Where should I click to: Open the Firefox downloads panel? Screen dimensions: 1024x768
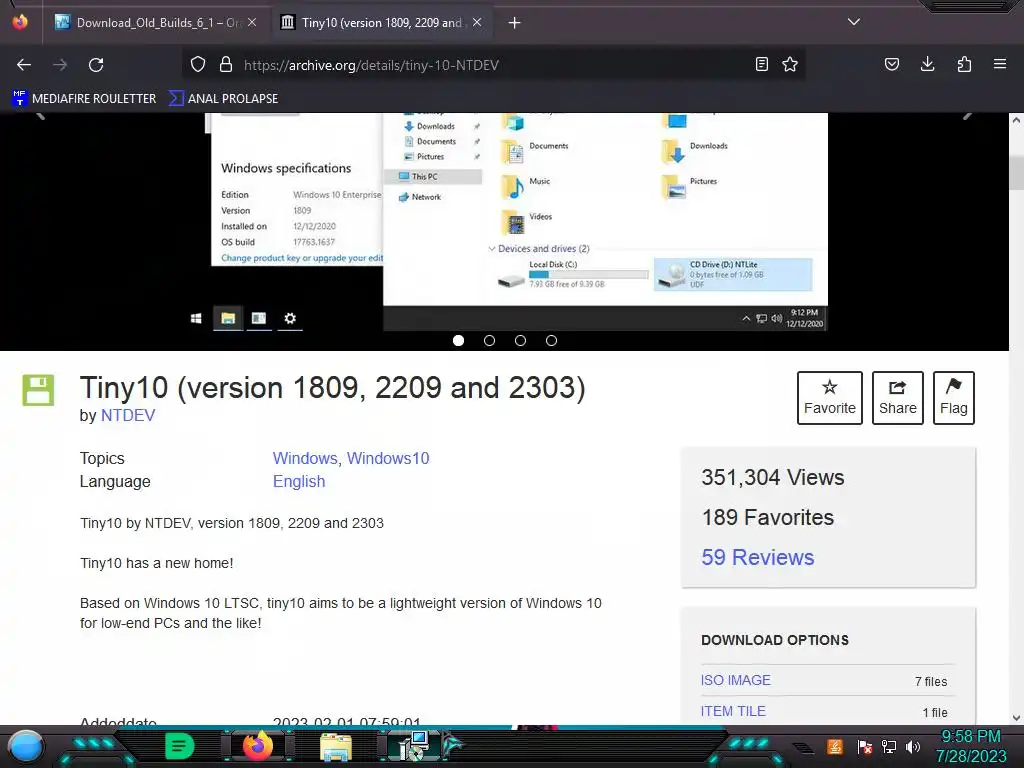[927, 64]
